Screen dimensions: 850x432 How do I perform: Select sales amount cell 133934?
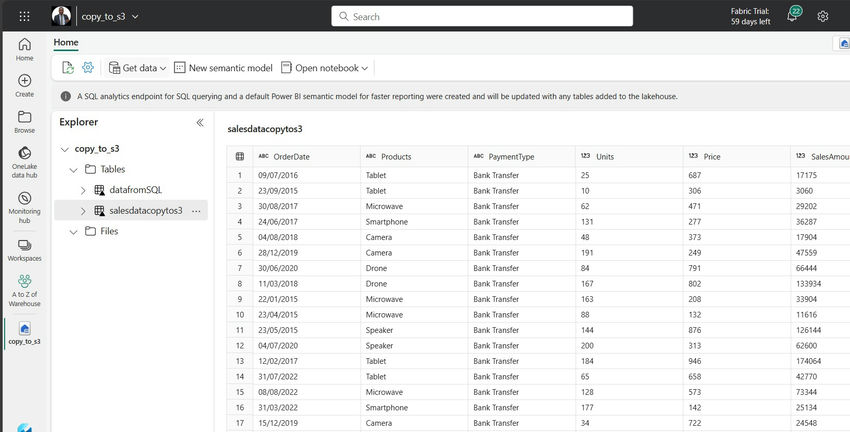tap(820, 283)
